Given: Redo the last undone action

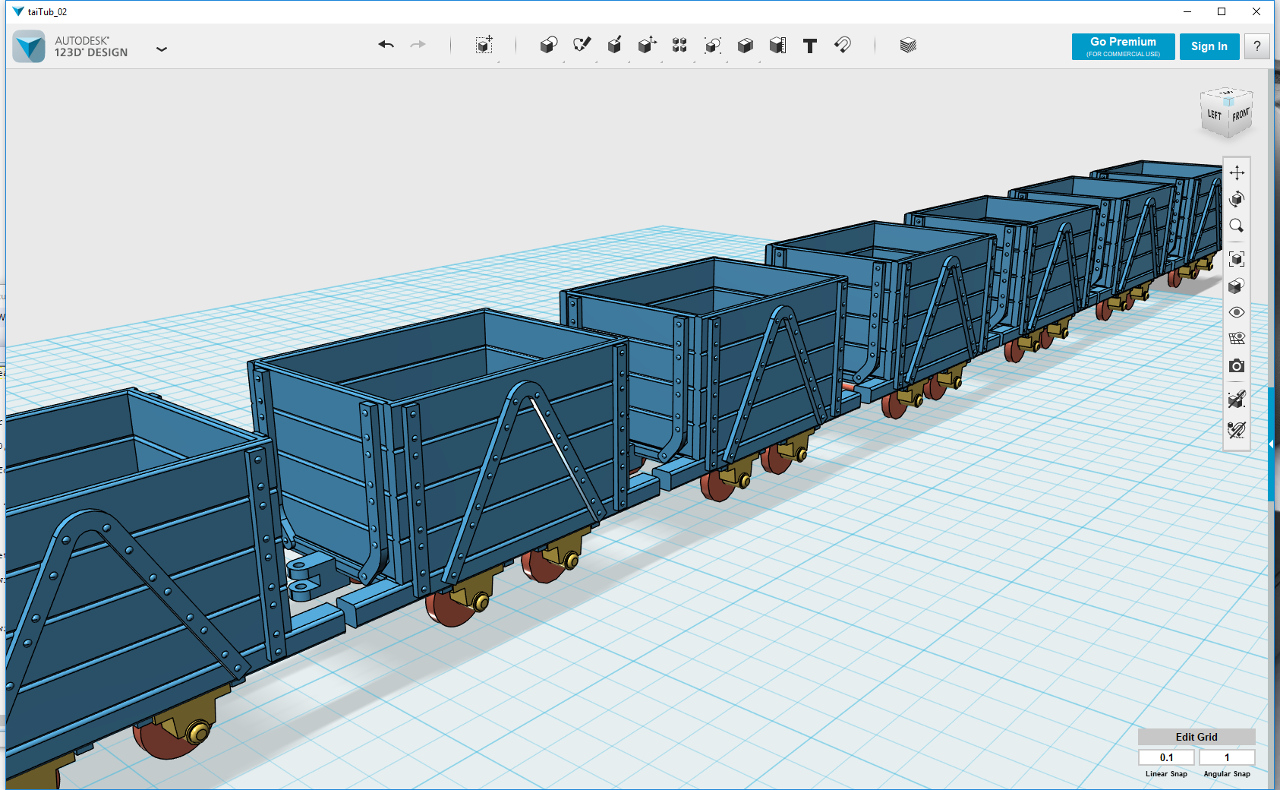Looking at the screenshot, I should pyautogui.click(x=418, y=45).
